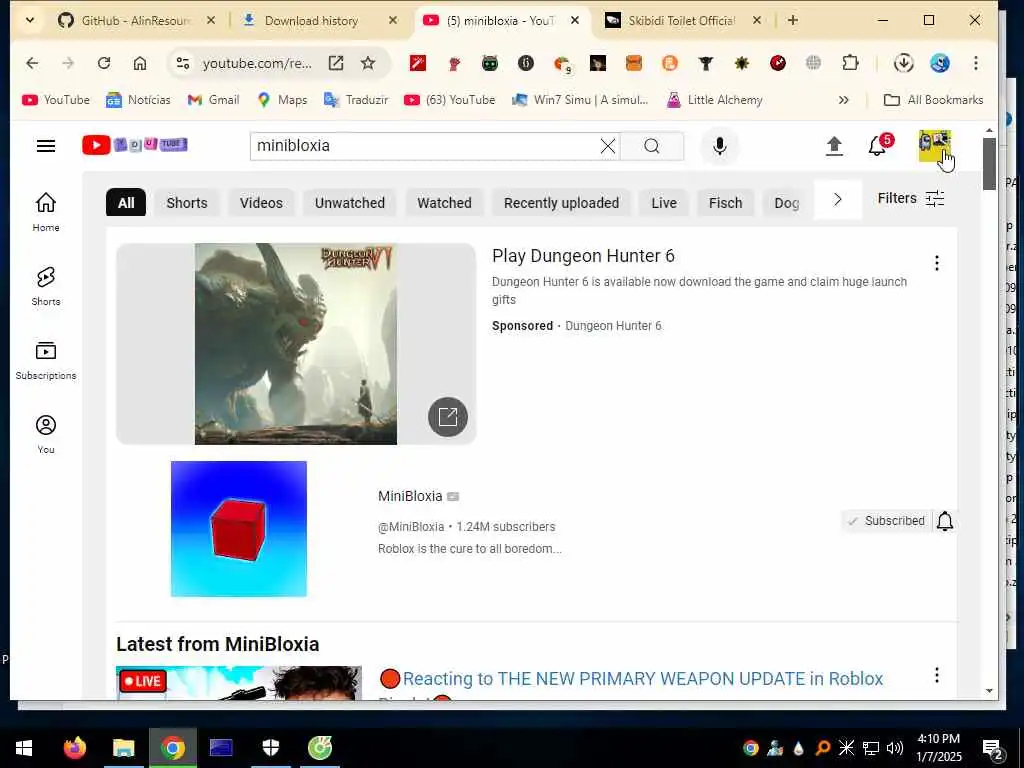Screen dimensions: 1024x768
Task: Open Play Dungeon Hunter 6 ad title
Action: [x=583, y=256]
